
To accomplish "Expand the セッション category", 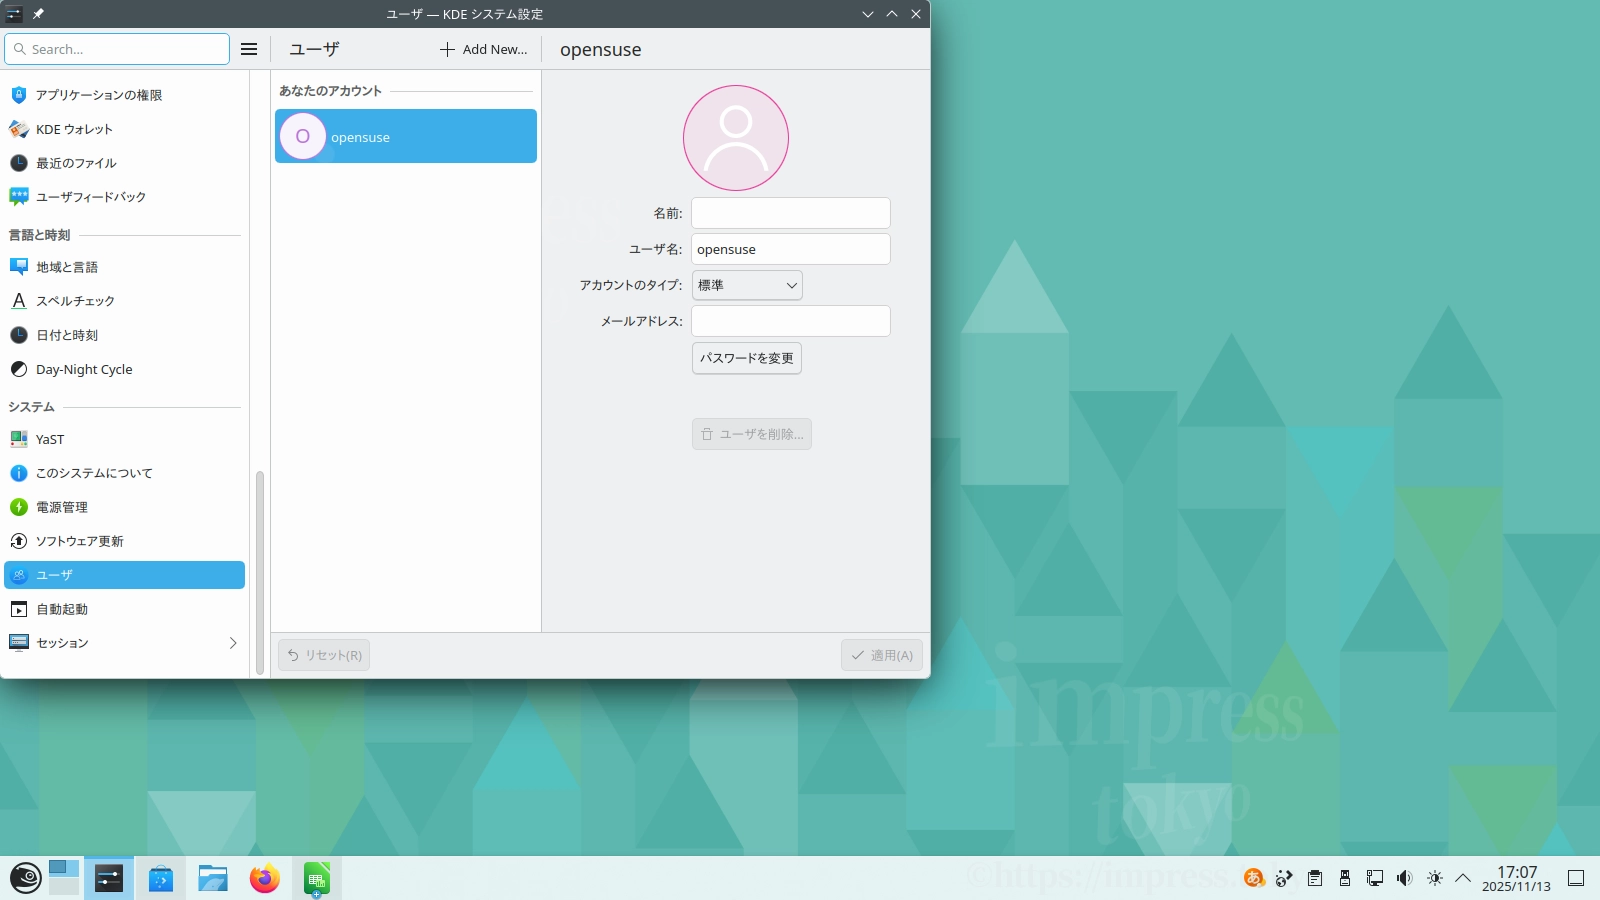I will pyautogui.click(x=124, y=643).
